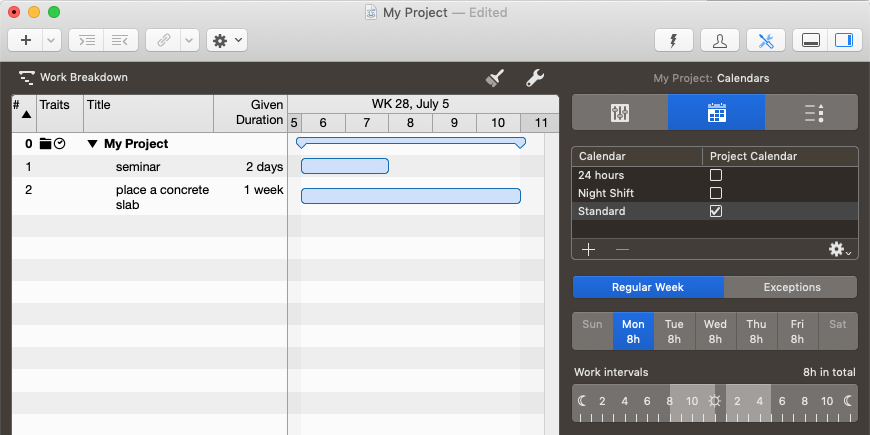870x435 pixels.
Task: Click the indent task icon
Action: pos(86,41)
